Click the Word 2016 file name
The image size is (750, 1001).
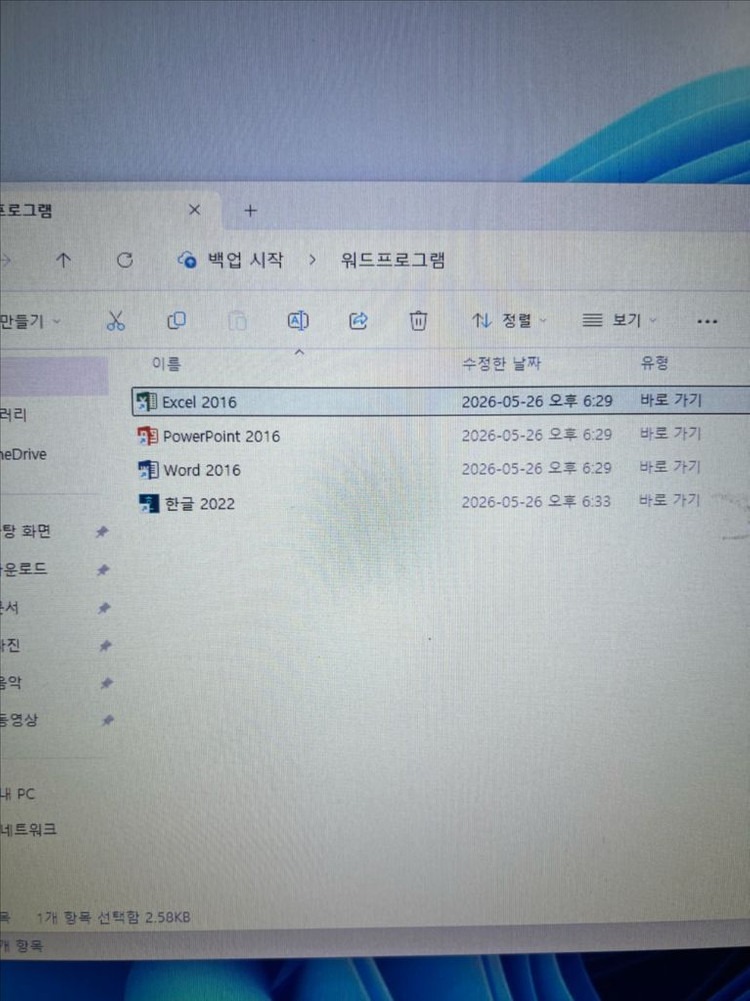(202, 470)
